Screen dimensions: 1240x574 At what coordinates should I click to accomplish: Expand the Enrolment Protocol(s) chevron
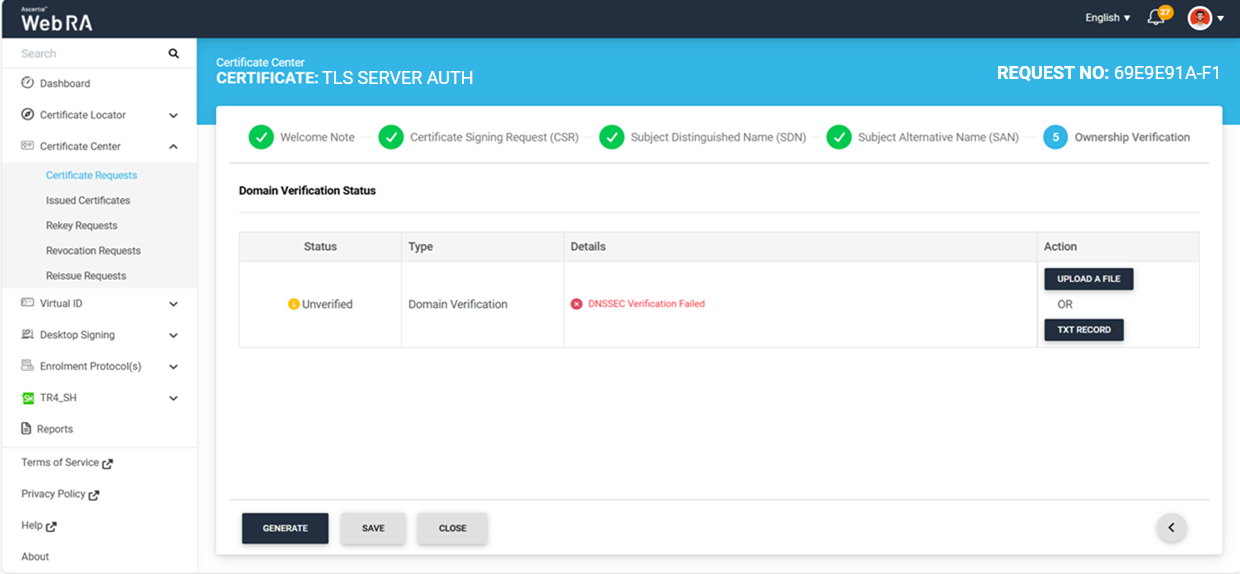tap(173, 367)
